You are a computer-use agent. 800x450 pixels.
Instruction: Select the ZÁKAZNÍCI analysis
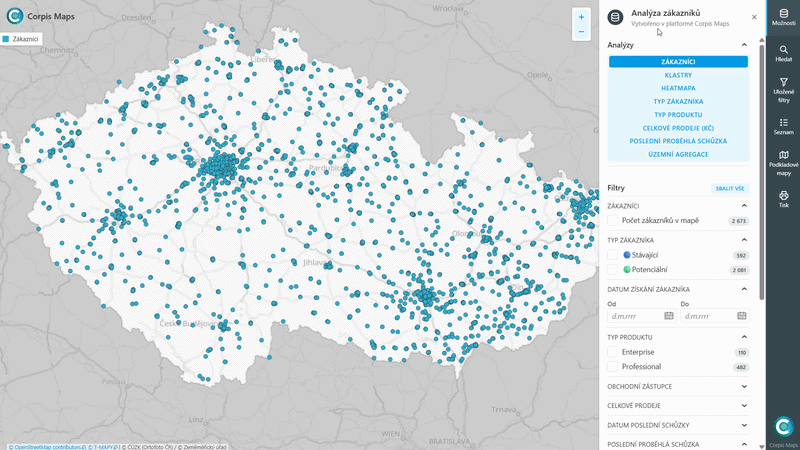[x=678, y=62]
